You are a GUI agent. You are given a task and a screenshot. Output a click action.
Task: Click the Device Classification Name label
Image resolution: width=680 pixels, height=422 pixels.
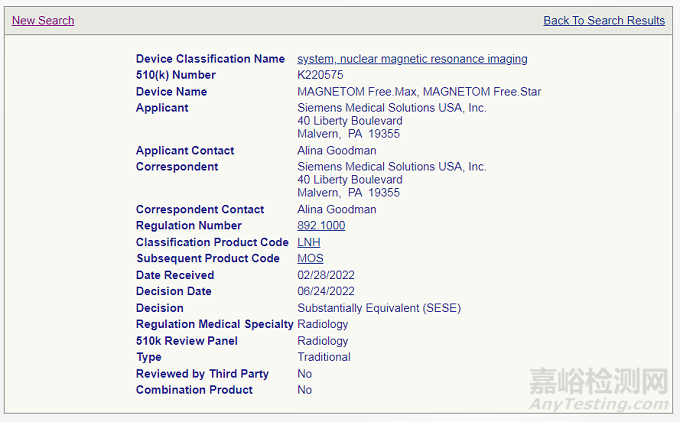(x=210, y=59)
